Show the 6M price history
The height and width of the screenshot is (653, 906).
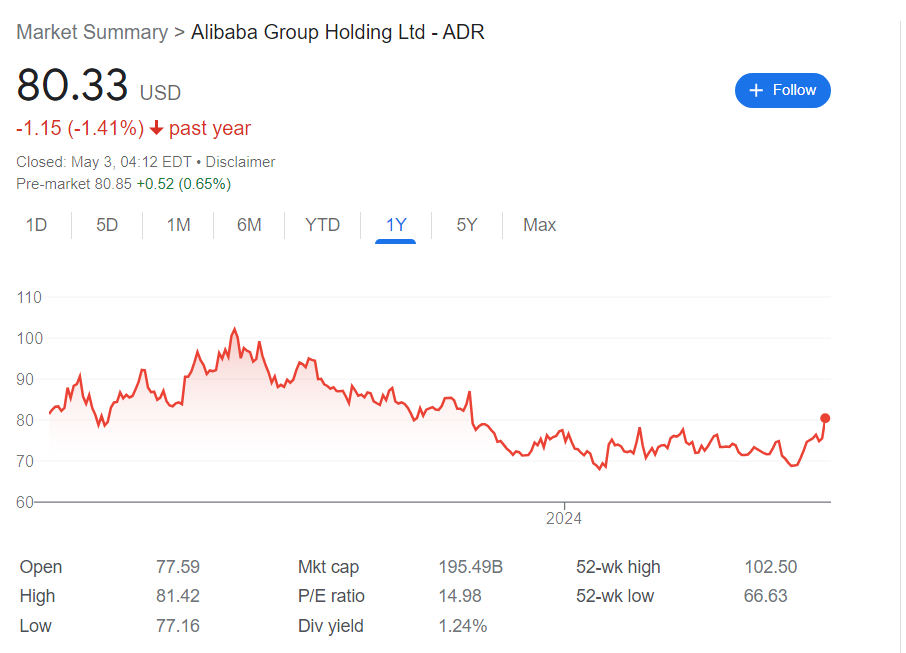[249, 225]
